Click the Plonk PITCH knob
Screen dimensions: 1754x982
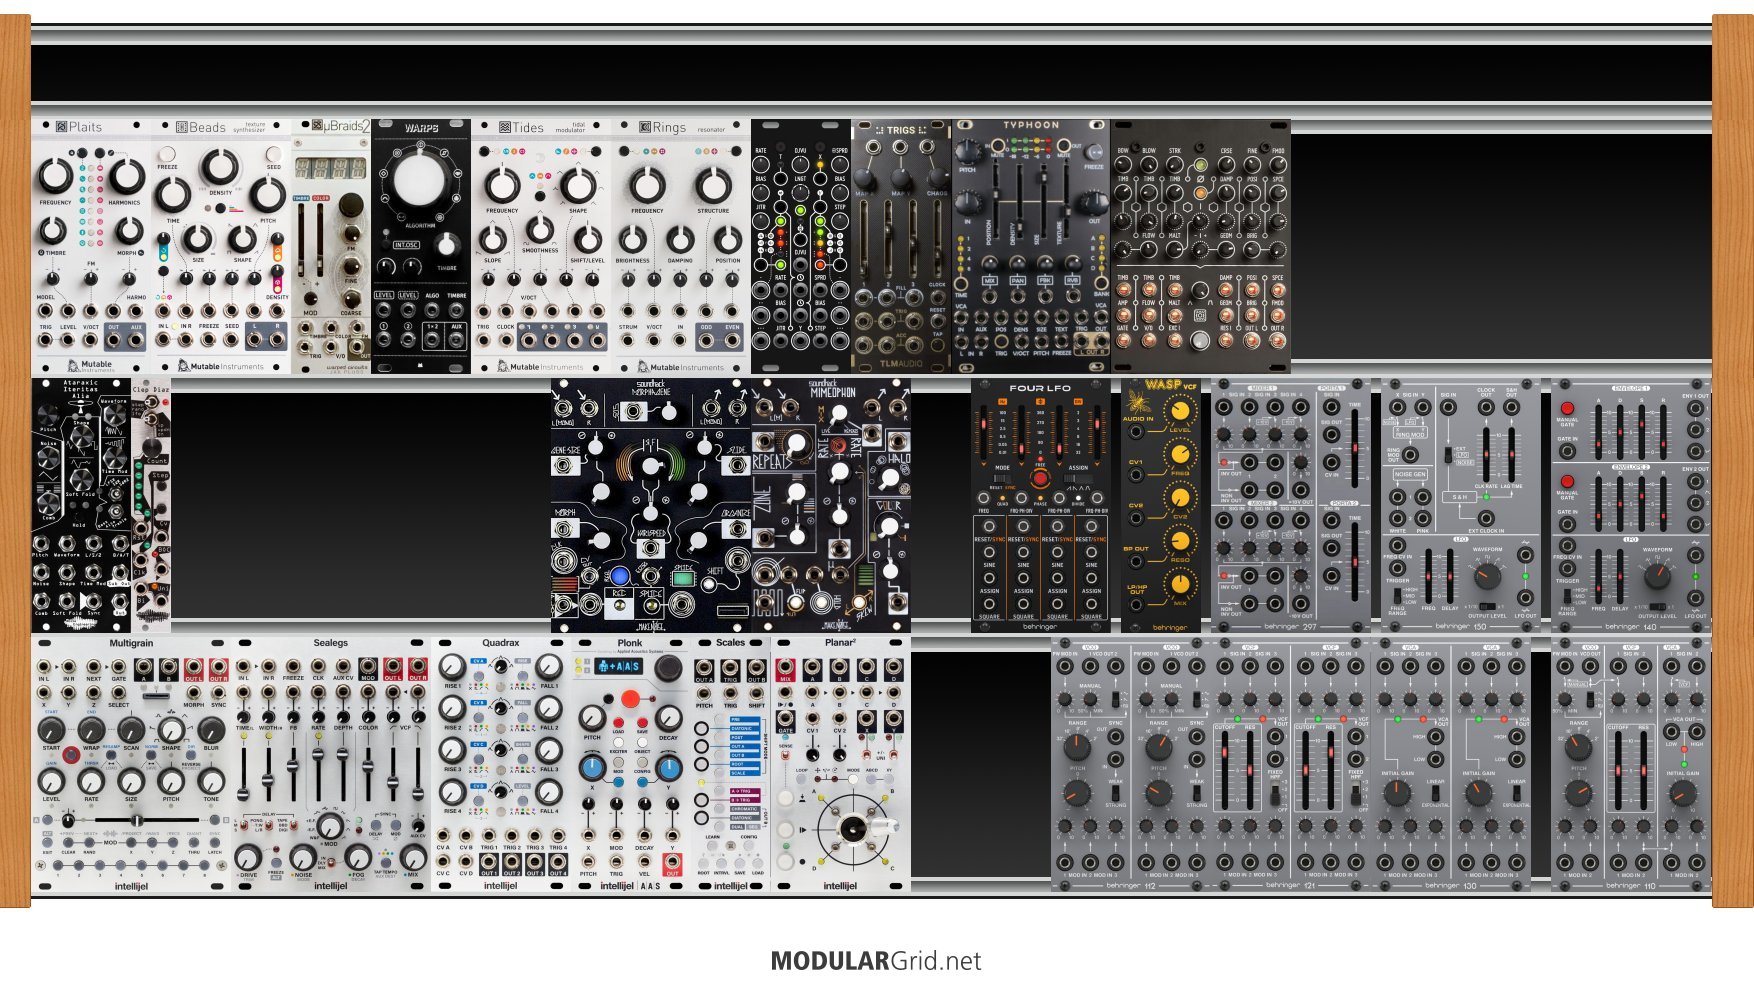click(592, 717)
